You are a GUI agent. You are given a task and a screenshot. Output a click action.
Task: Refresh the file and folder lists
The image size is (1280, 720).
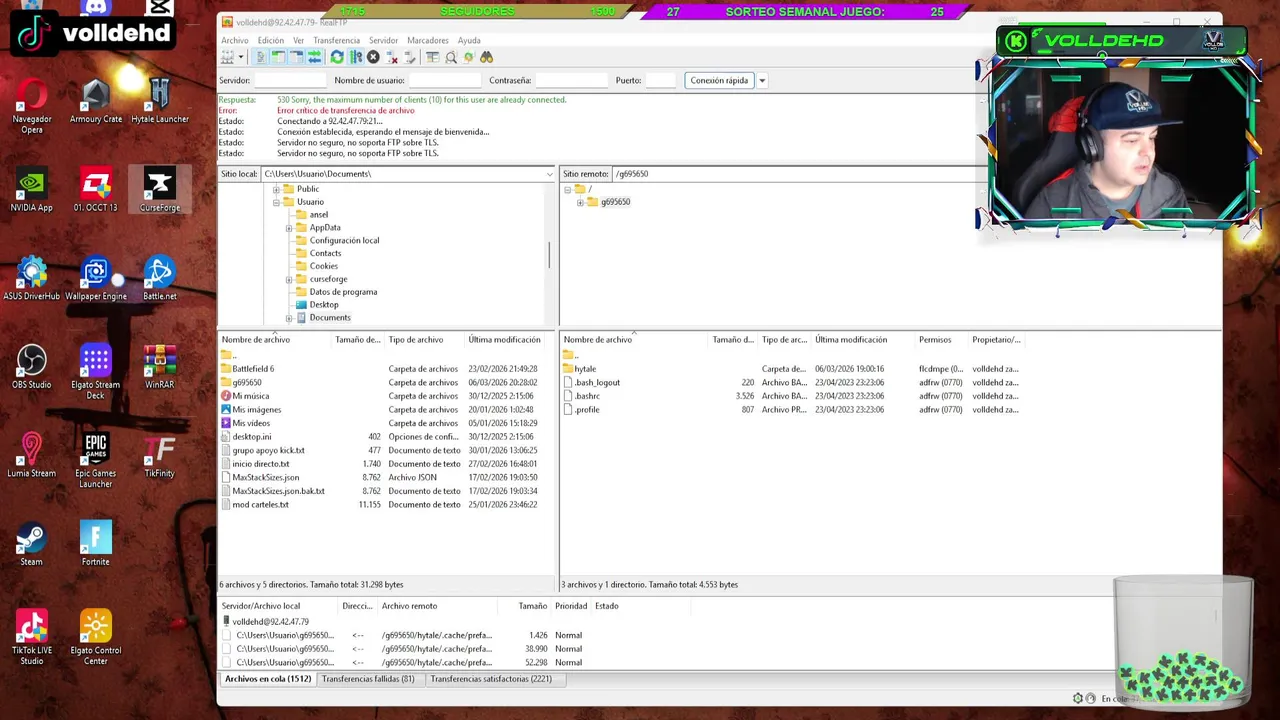pos(337,57)
